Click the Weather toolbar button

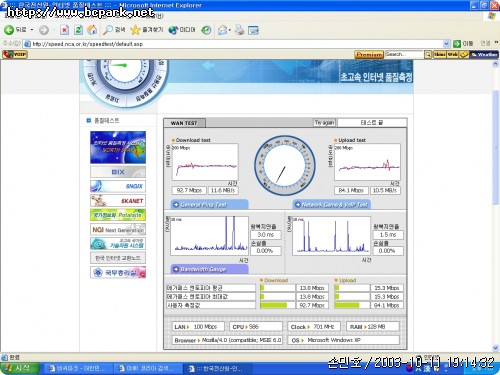tap(484, 54)
